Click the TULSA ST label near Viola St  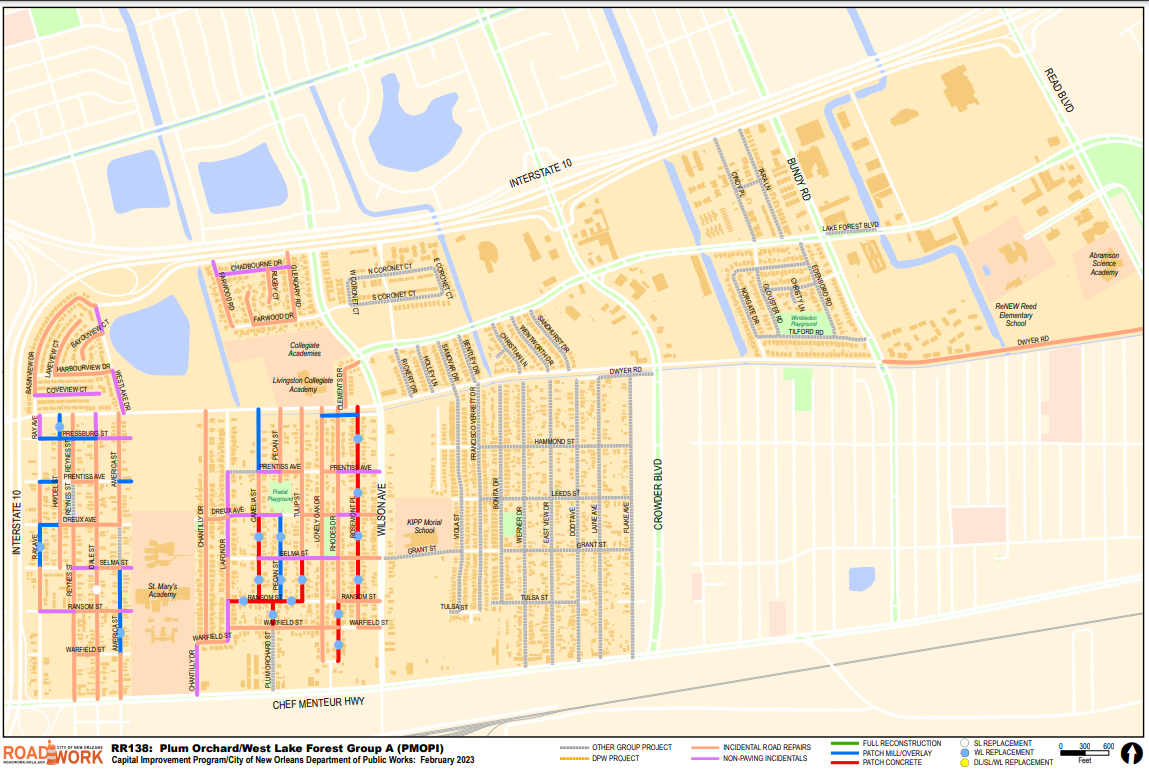tap(454, 607)
